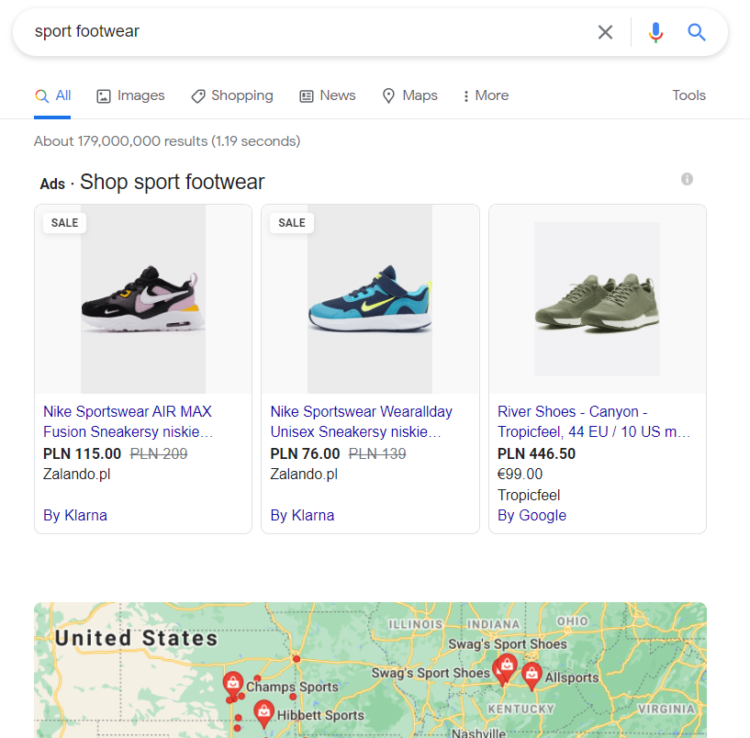
Task: Click the Hibbett Sports map pin
Action: pyautogui.click(x=264, y=712)
